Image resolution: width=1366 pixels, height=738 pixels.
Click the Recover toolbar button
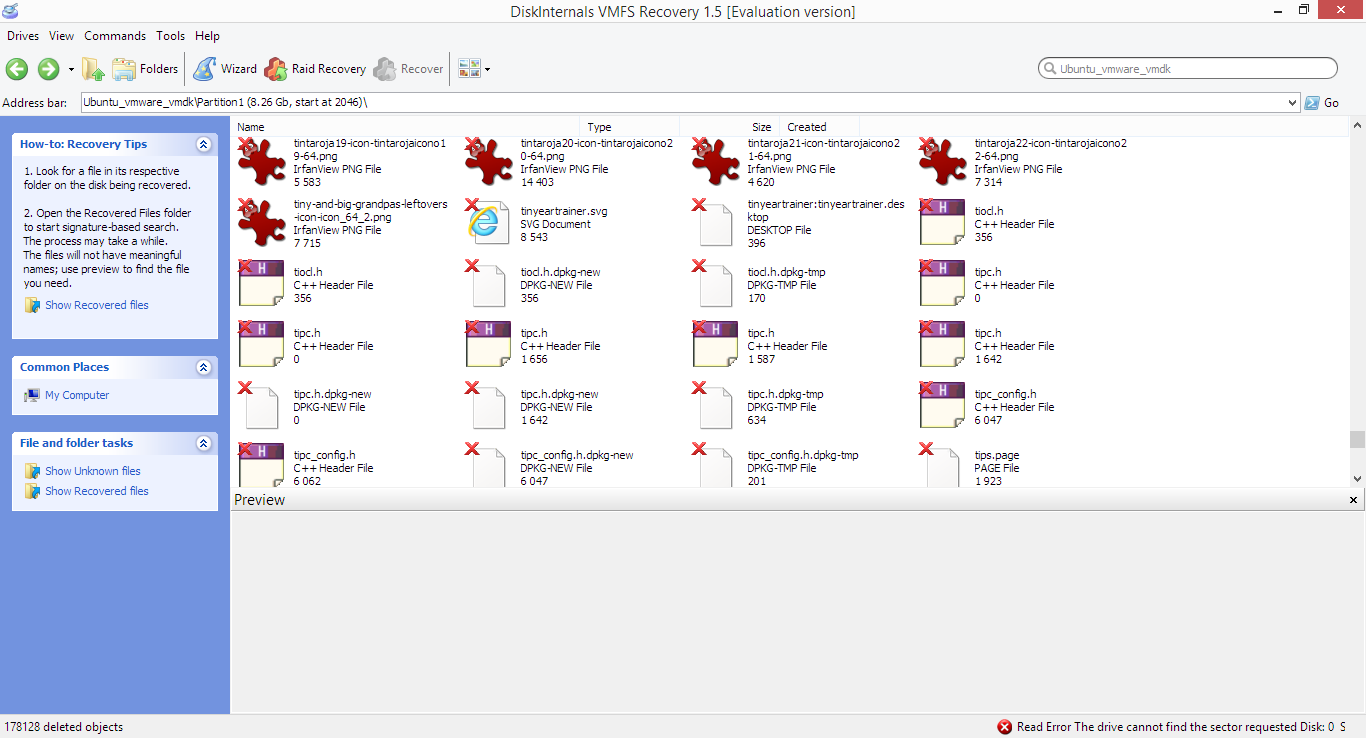click(408, 69)
